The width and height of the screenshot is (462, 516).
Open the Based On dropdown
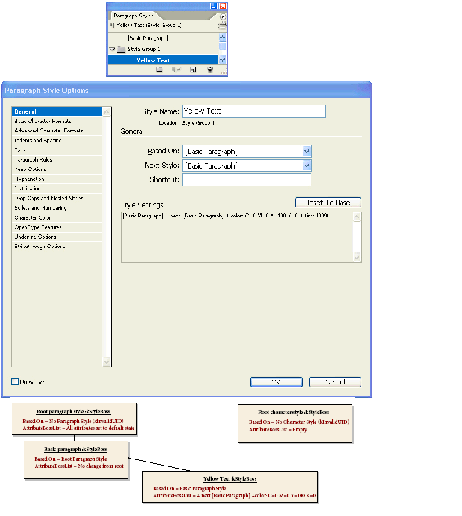[x=247, y=151]
